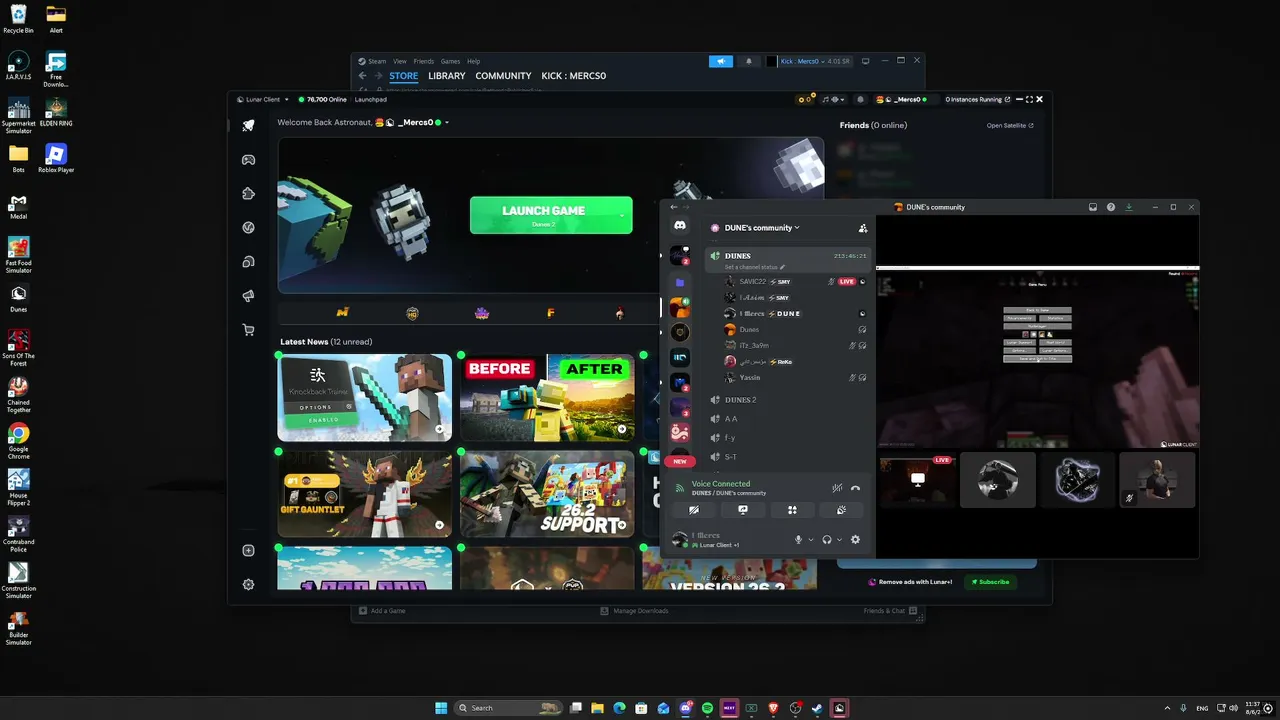Screen dimensions: 1280x720
Task: Toggle Discord headphone deafen
Action: [827, 540]
